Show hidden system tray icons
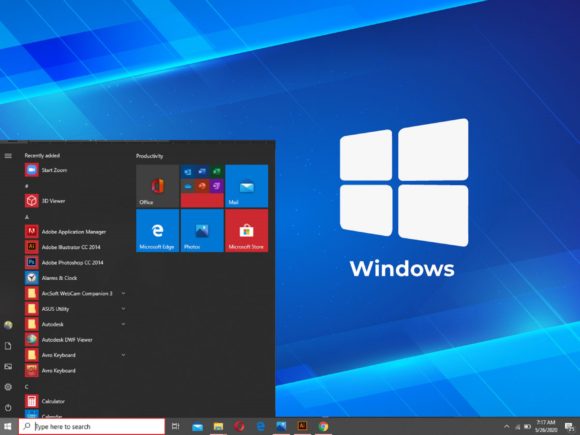The image size is (580, 435). (x=506, y=426)
